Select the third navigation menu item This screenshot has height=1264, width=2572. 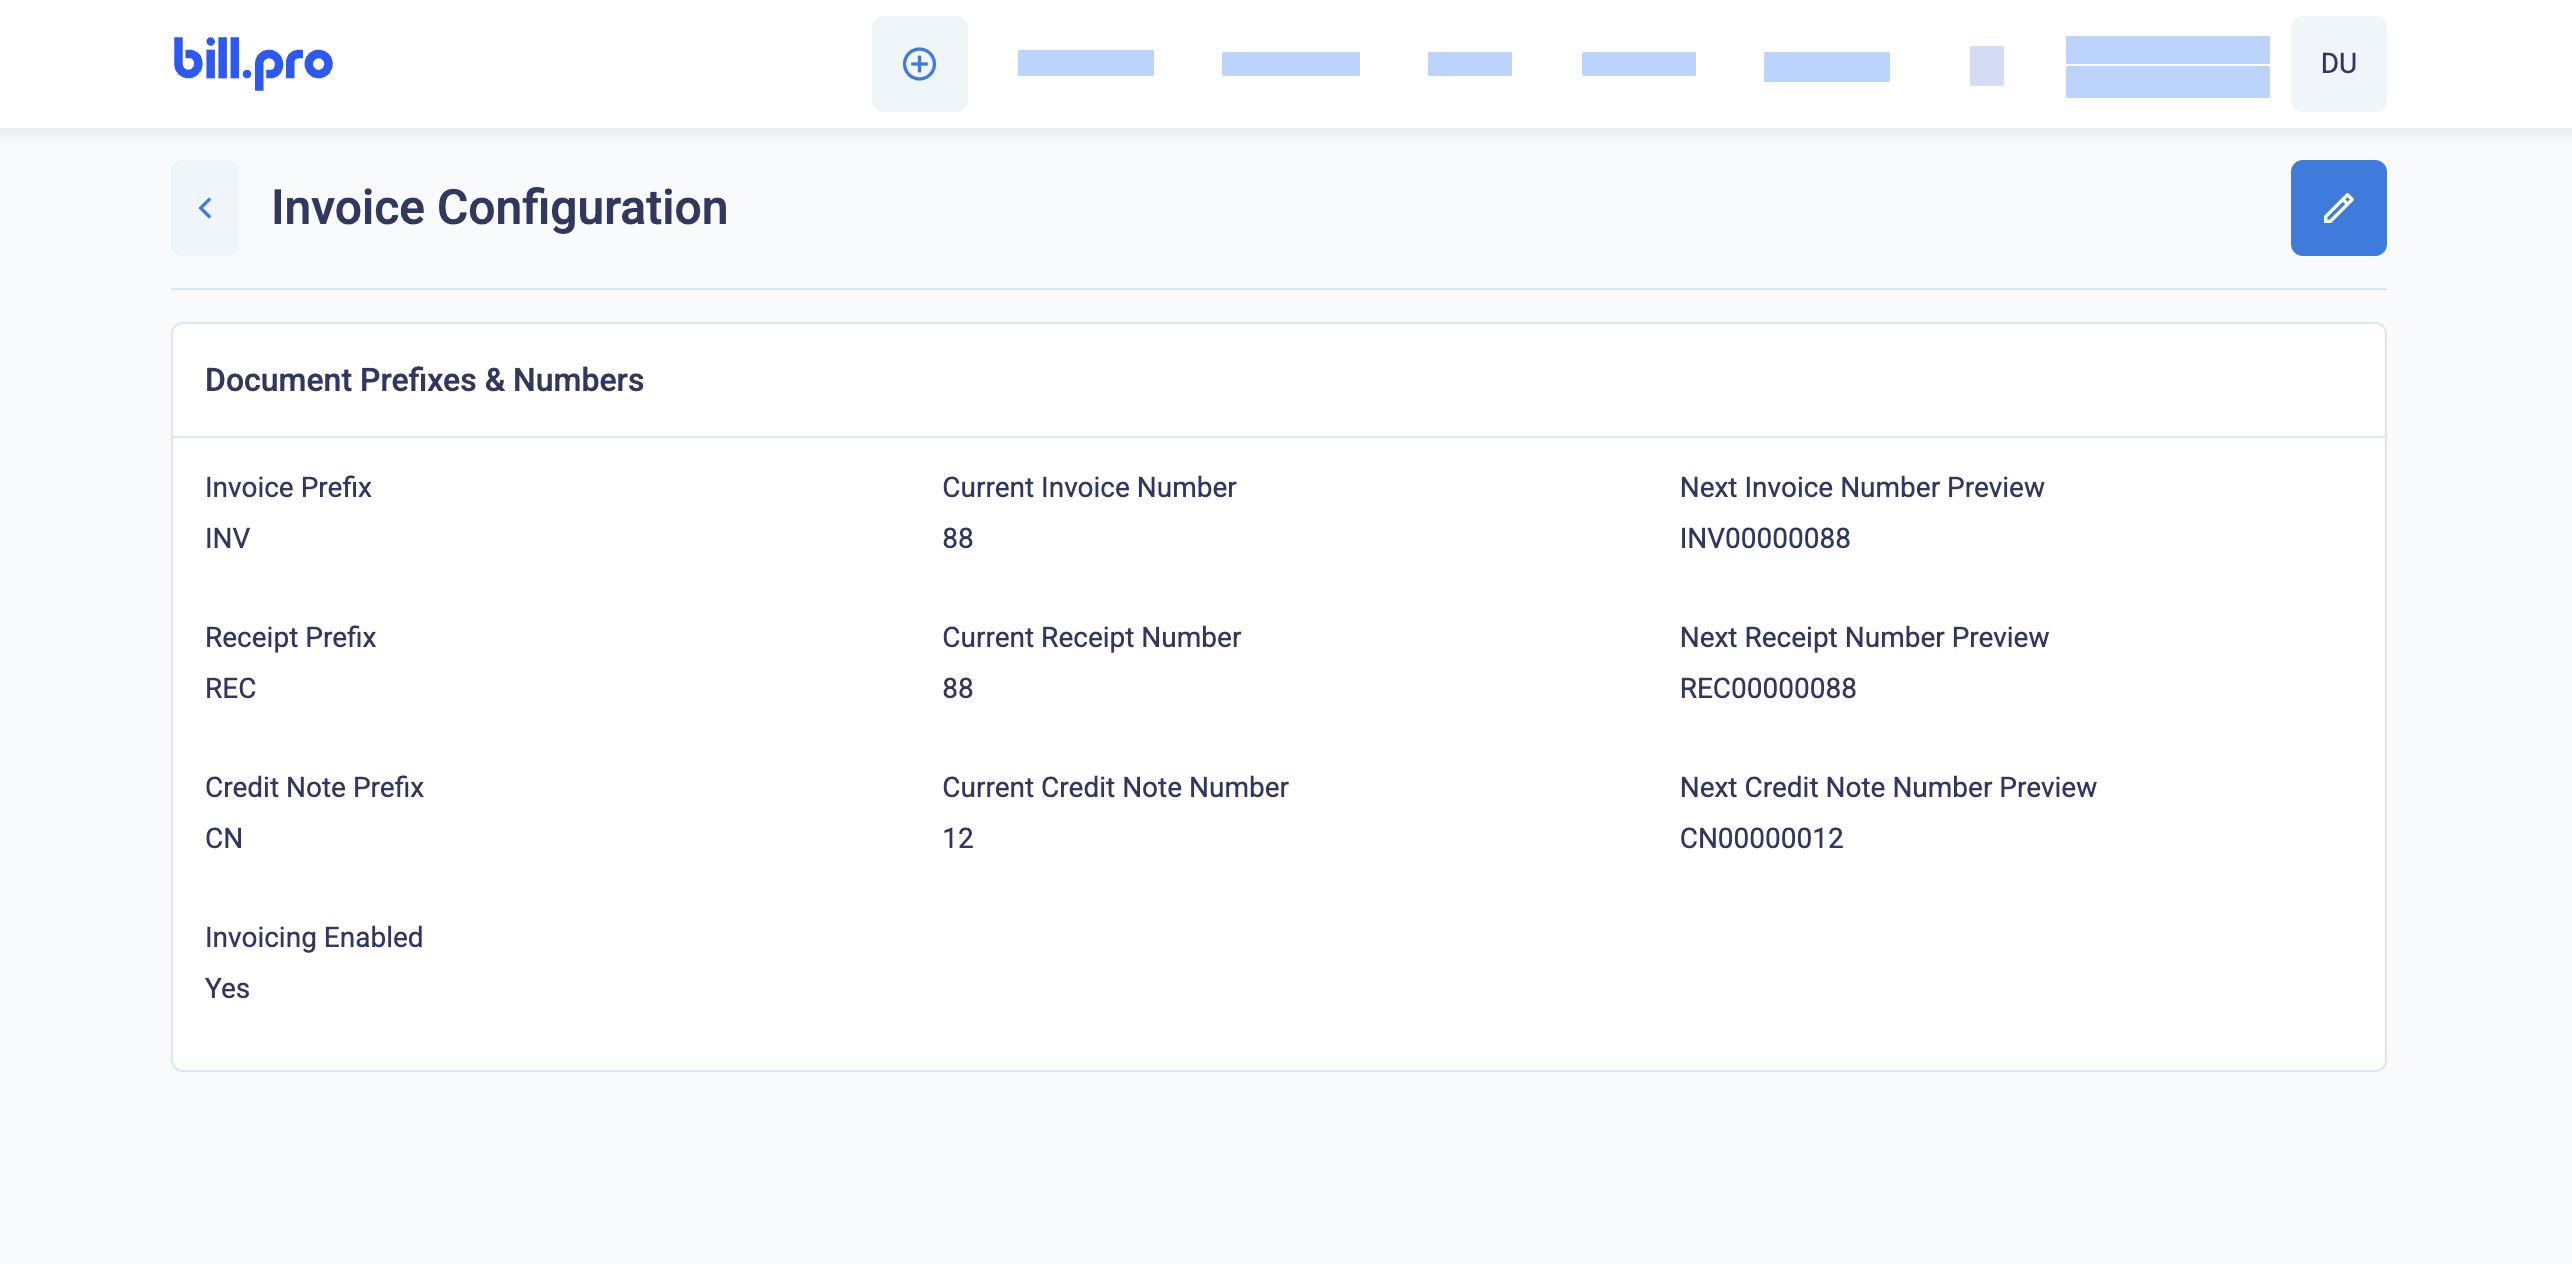pyautogui.click(x=1469, y=64)
